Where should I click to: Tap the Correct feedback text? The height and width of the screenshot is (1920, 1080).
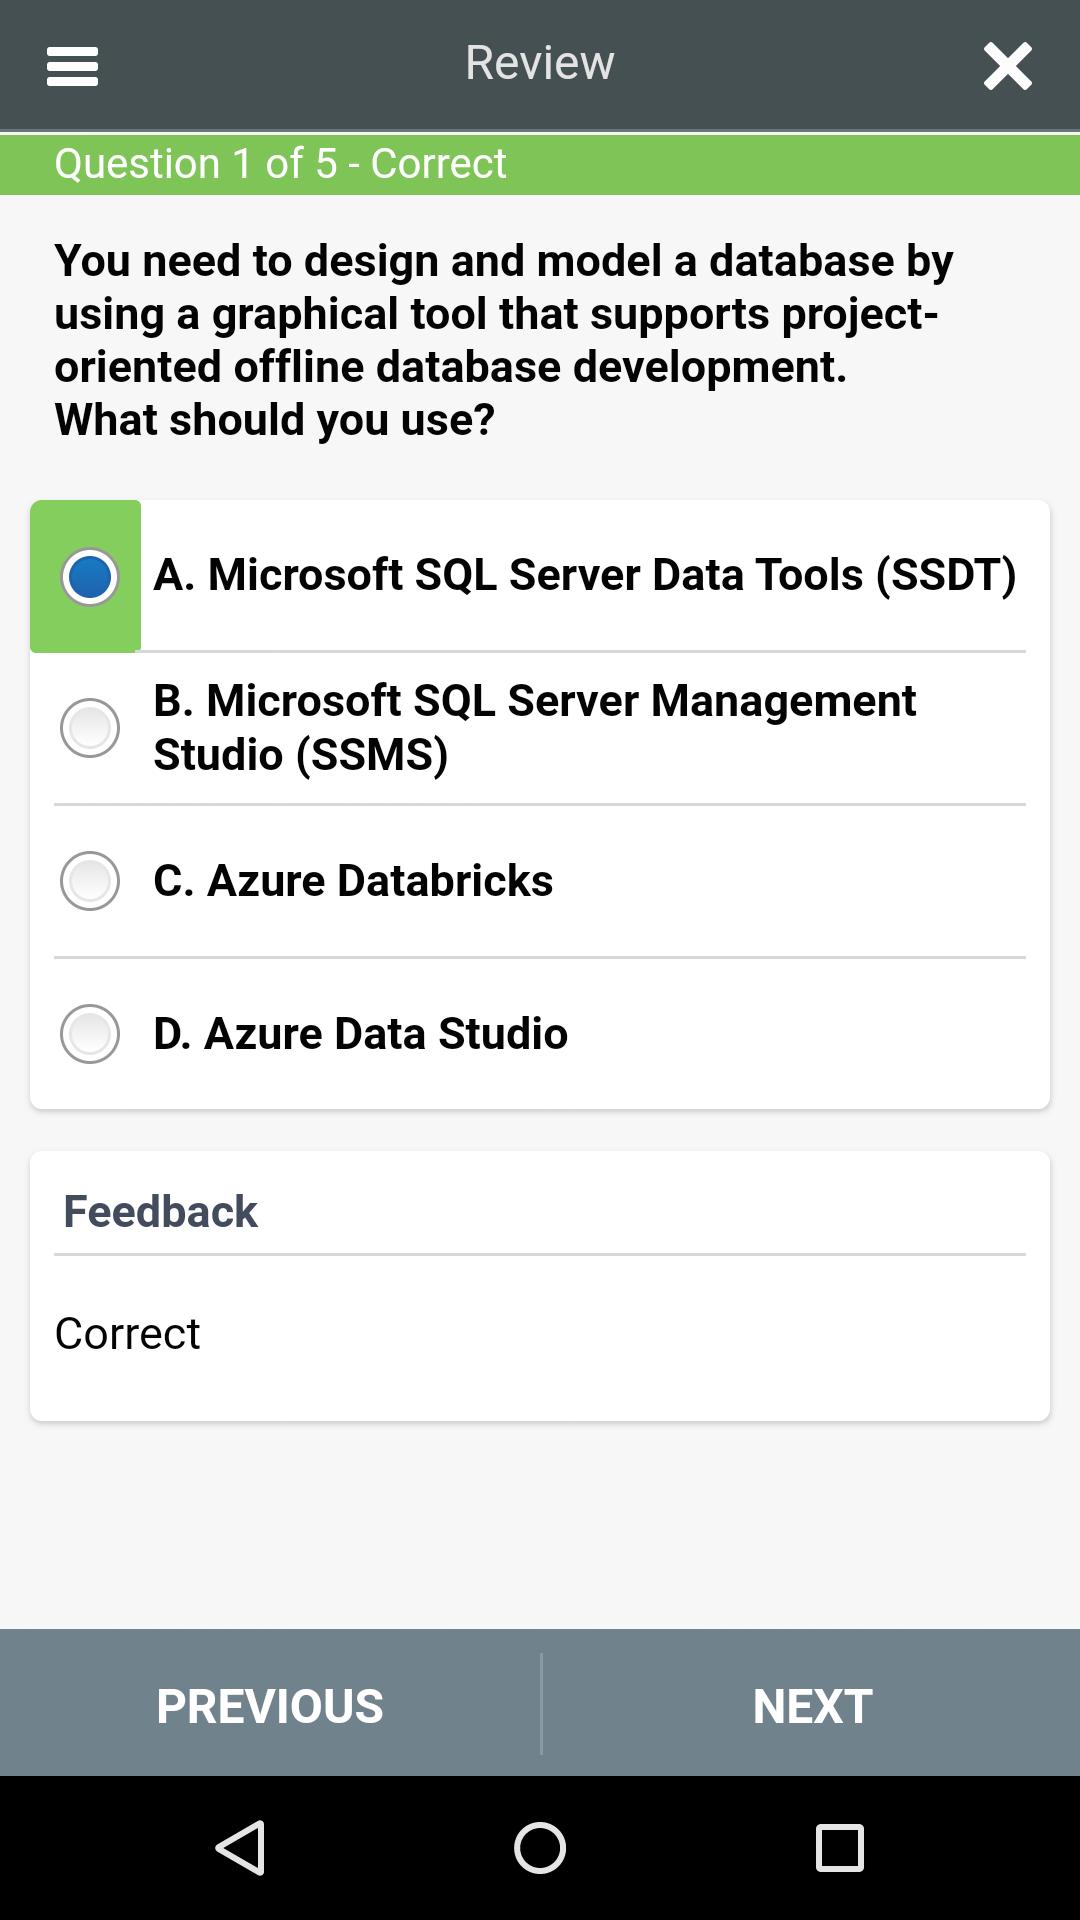[127, 1333]
